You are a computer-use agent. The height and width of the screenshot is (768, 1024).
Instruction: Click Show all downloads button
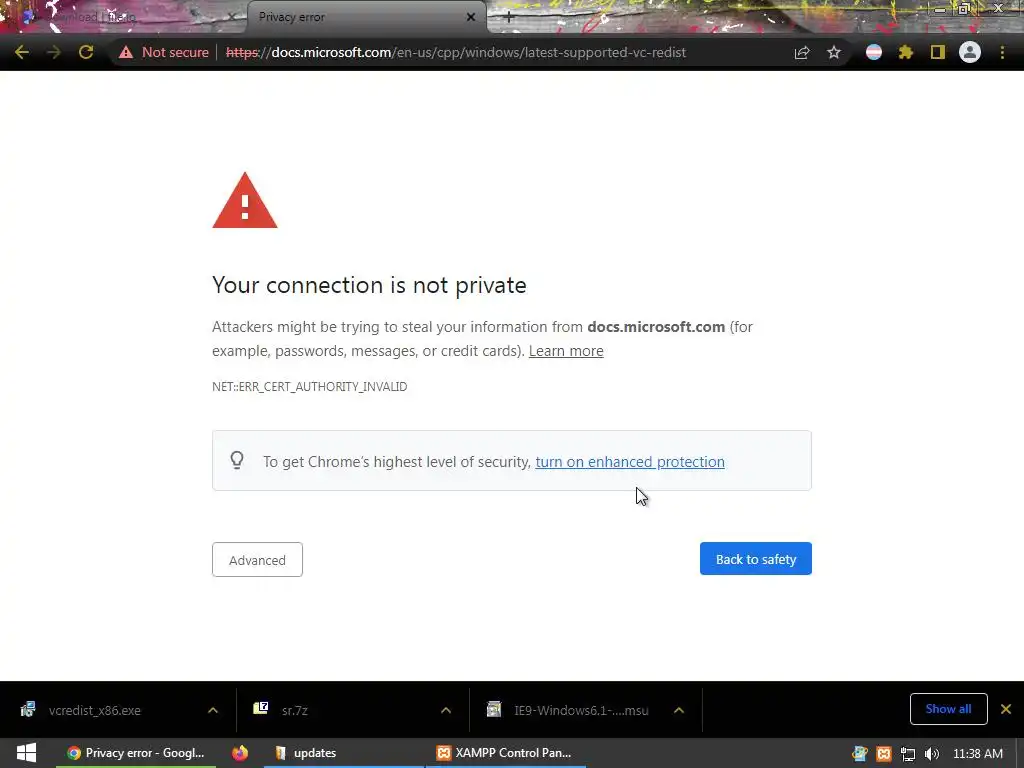click(x=948, y=709)
